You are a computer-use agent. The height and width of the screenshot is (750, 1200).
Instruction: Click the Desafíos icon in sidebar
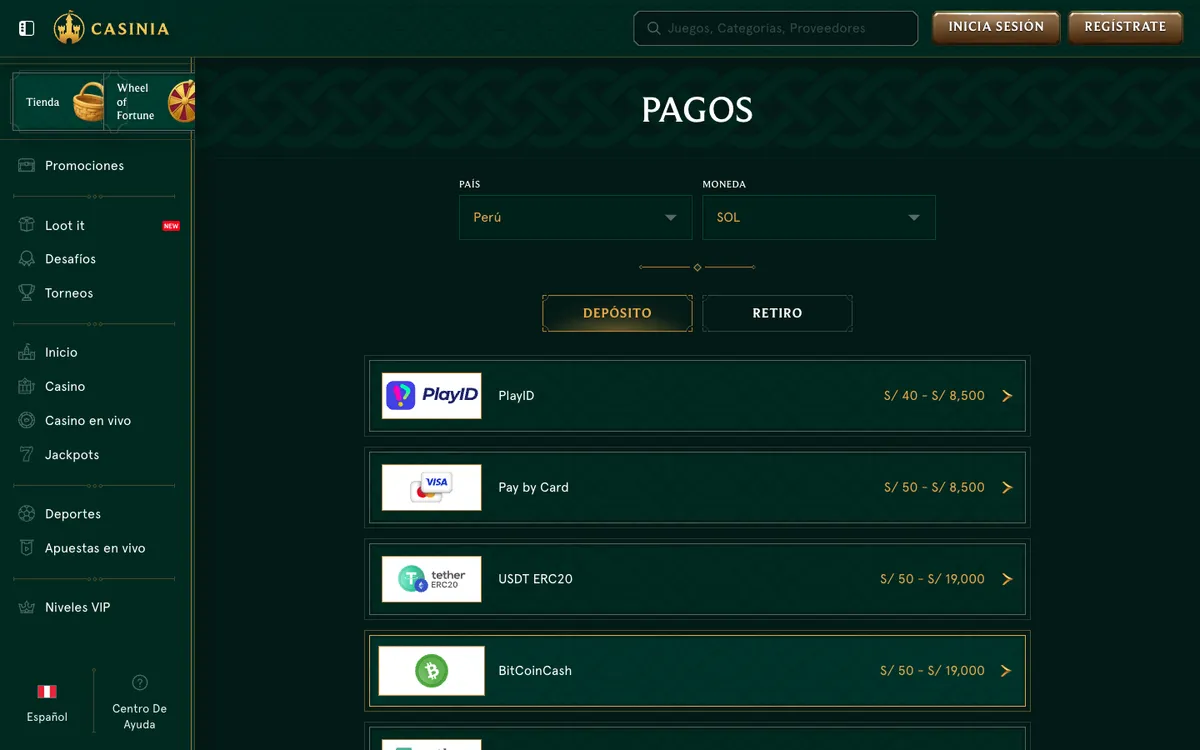click(27, 259)
